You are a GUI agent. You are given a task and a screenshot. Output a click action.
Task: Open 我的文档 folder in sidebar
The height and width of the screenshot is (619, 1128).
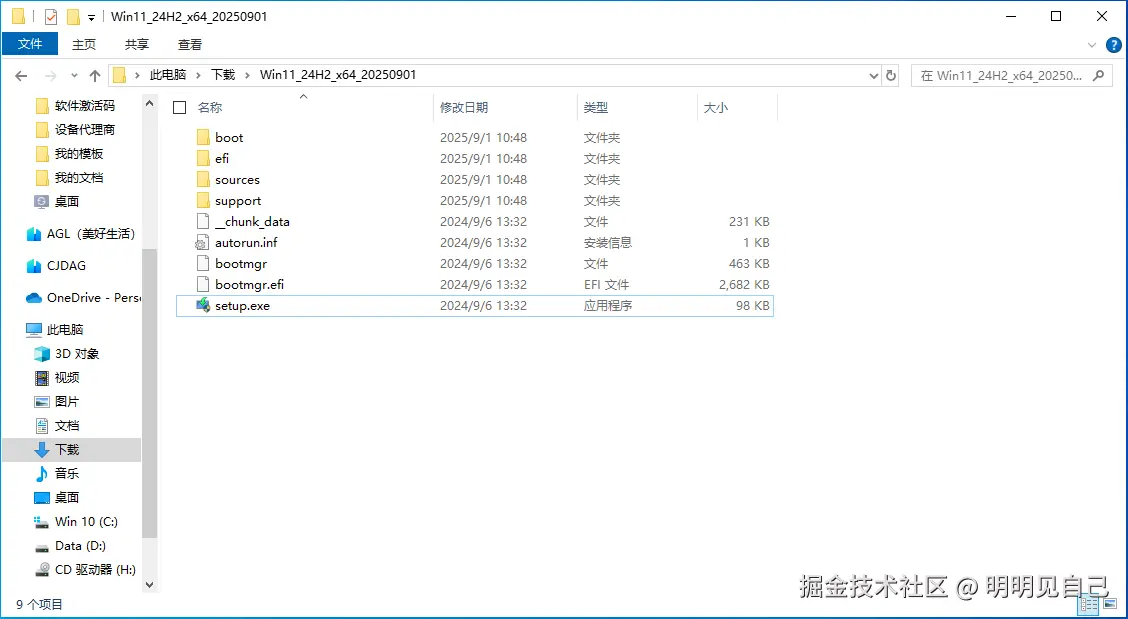[69, 177]
